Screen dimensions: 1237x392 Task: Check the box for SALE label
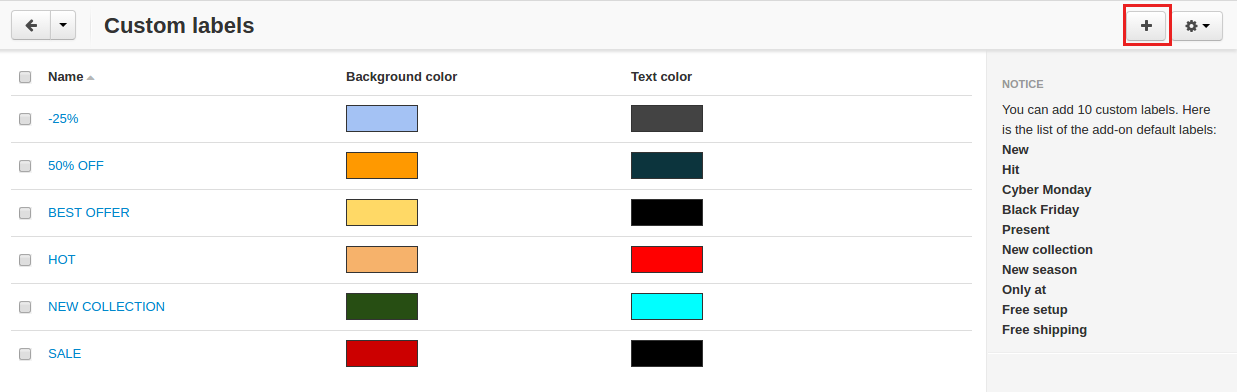click(25, 354)
